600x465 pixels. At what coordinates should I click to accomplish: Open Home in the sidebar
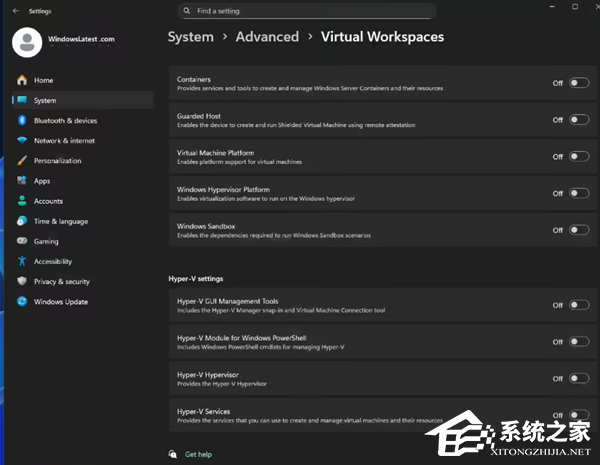click(83, 80)
